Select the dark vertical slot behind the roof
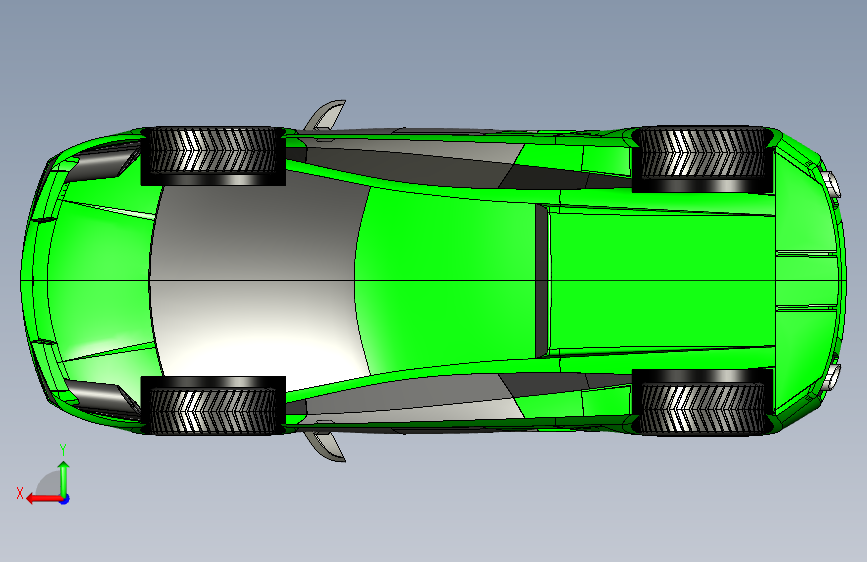The width and height of the screenshot is (867, 562). point(542,281)
